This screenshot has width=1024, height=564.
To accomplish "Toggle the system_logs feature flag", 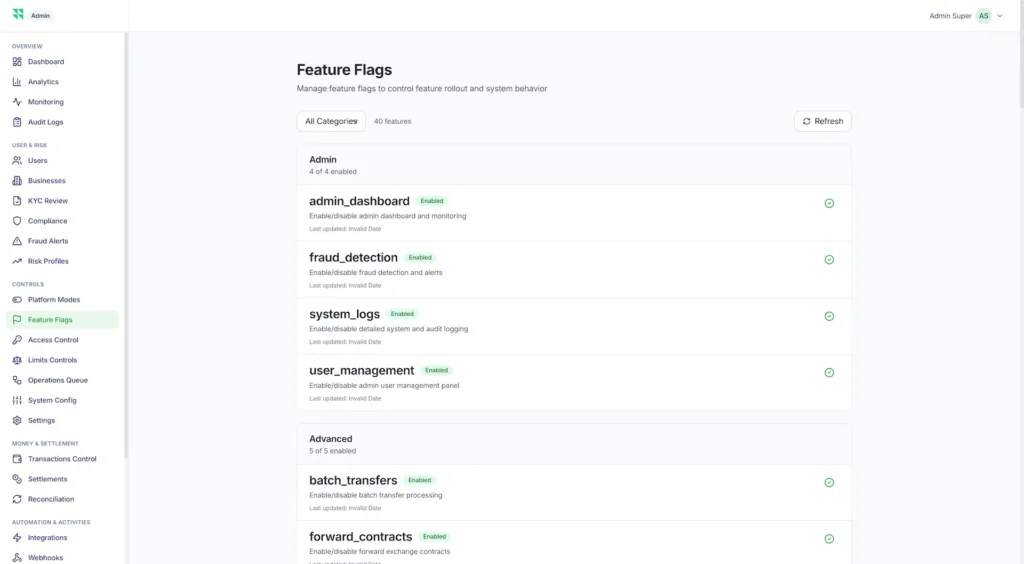I will tap(829, 316).
